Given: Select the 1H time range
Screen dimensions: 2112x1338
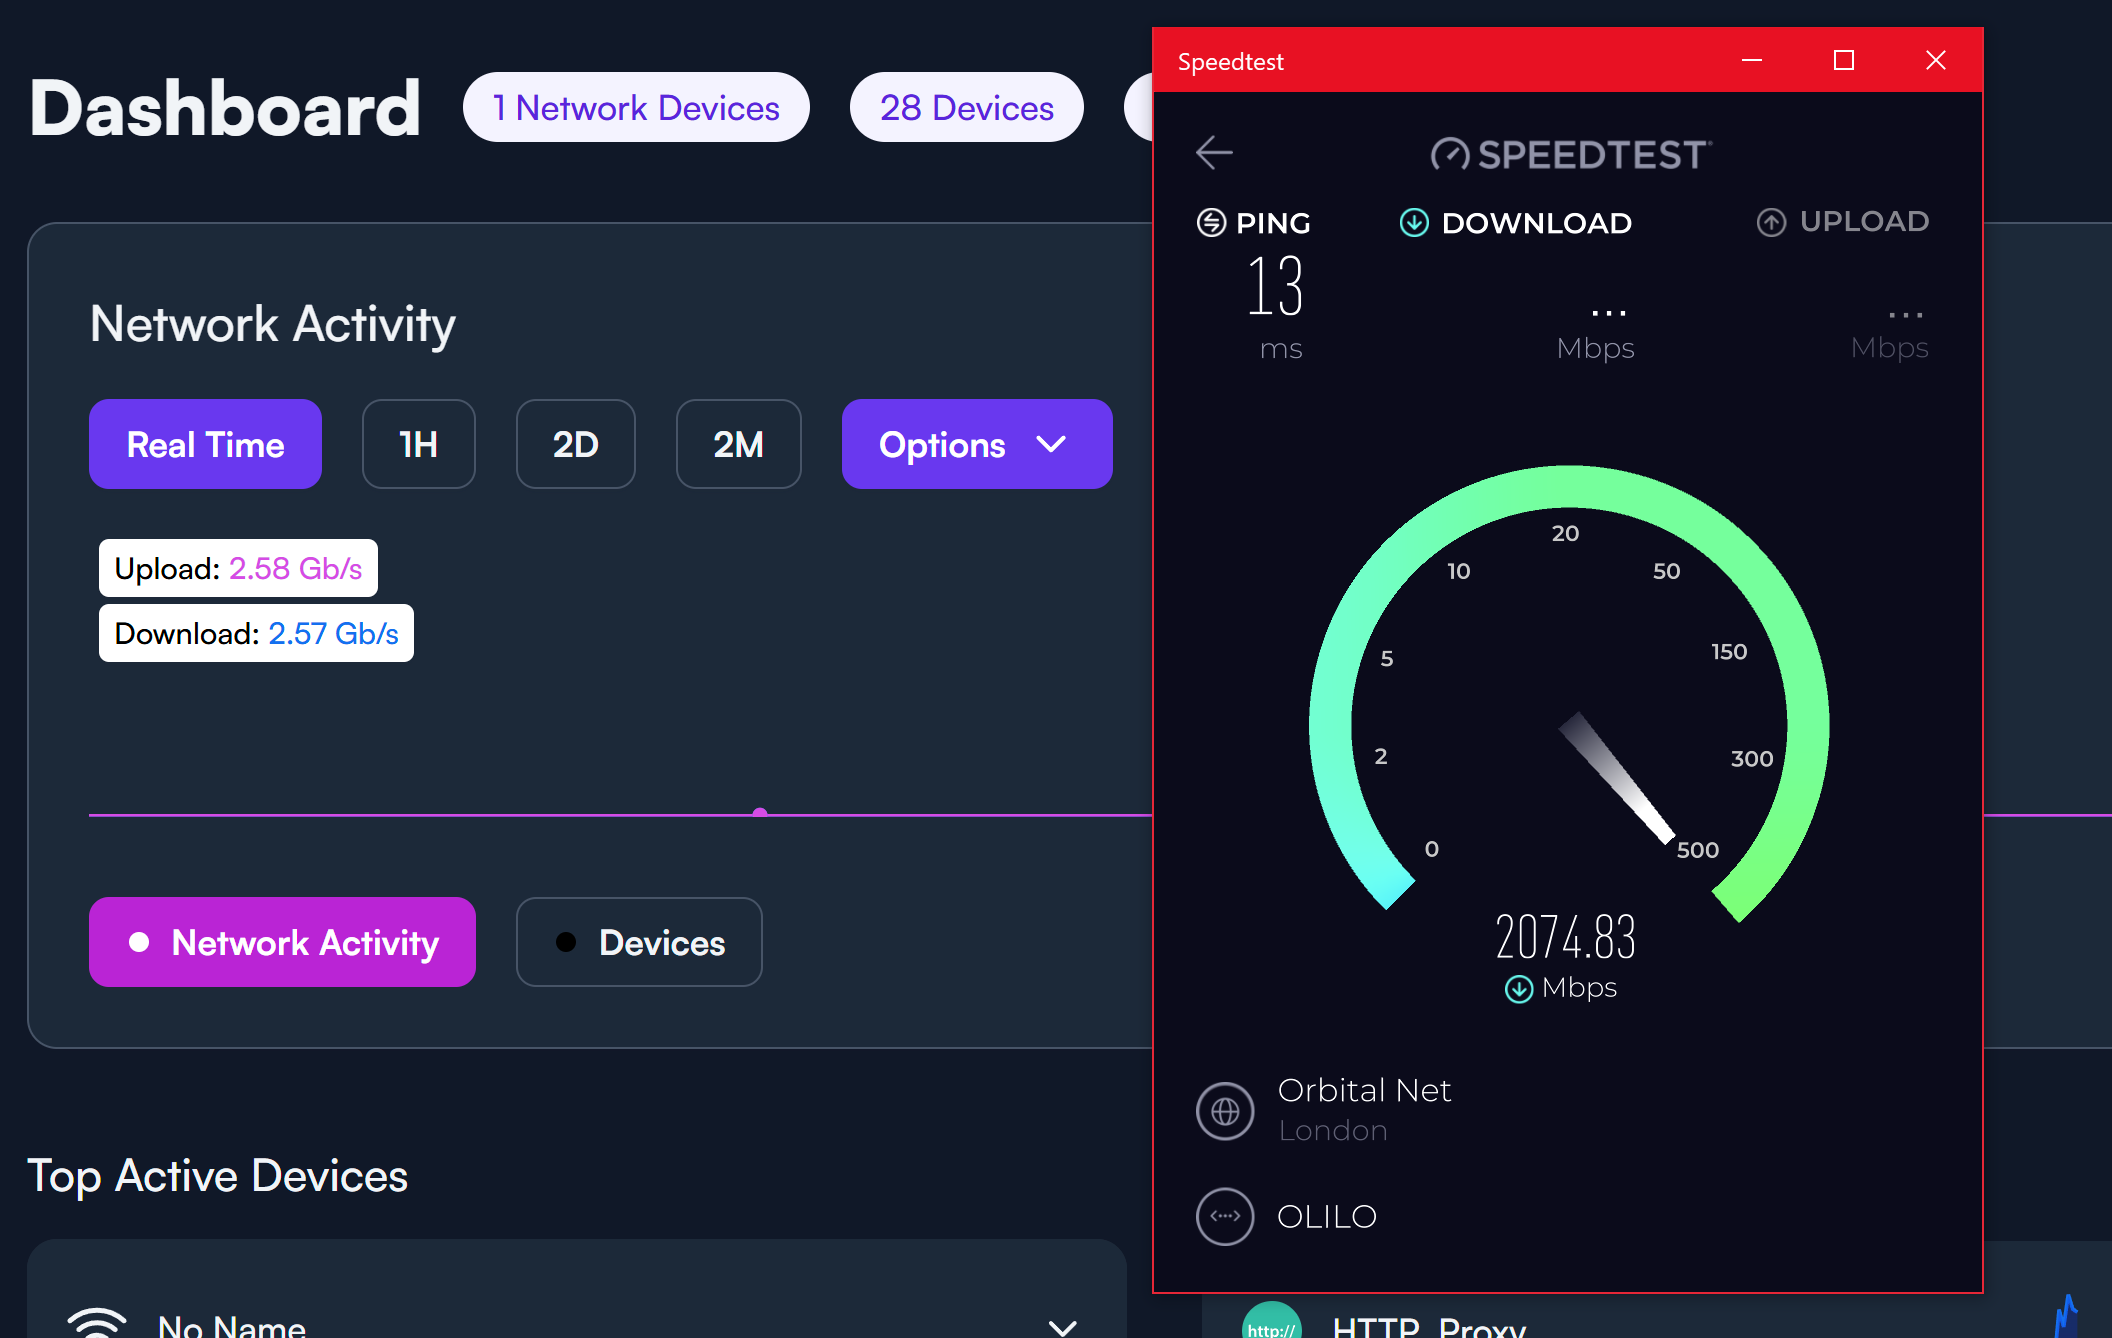Looking at the screenshot, I should tap(418, 444).
